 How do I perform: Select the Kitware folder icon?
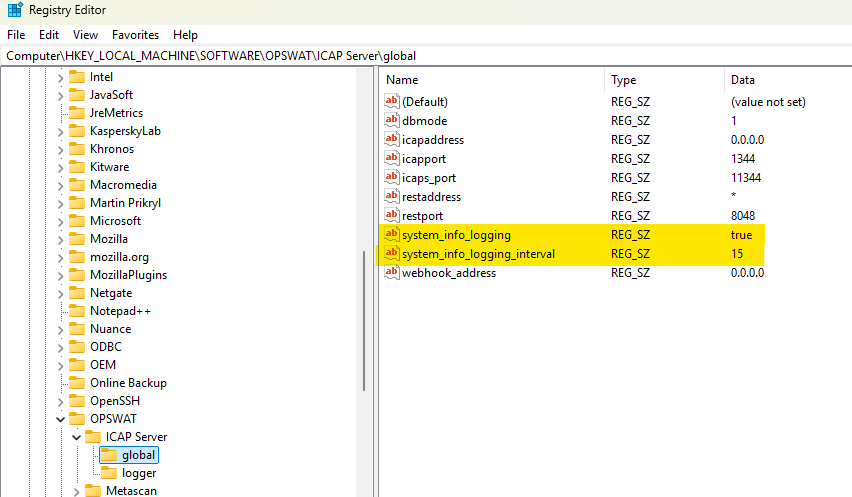pos(77,167)
